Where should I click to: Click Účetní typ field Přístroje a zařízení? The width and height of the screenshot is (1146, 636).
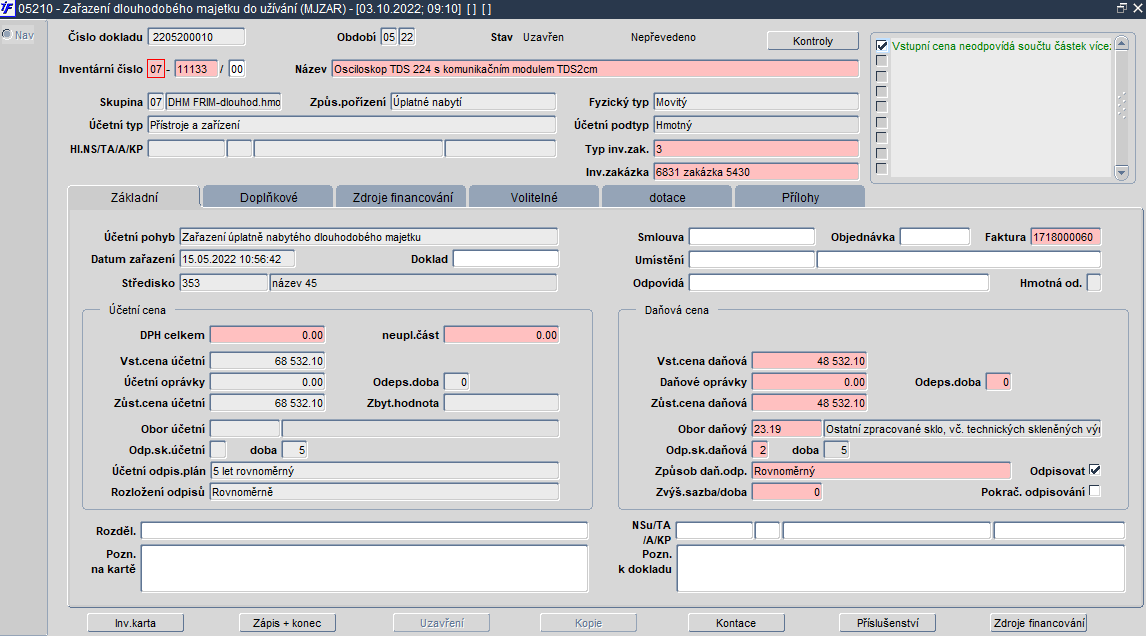352,125
